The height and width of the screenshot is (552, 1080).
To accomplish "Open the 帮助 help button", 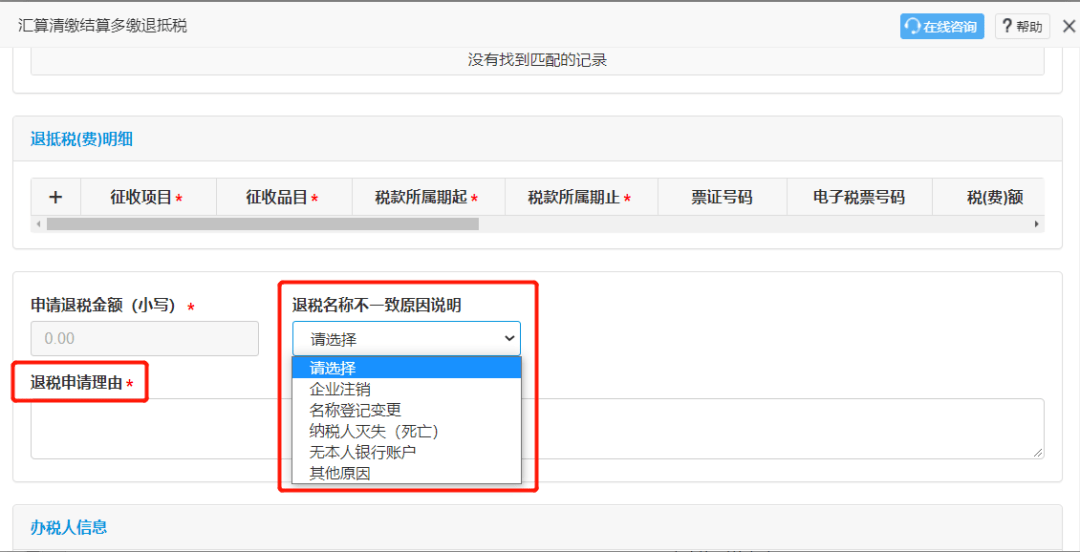I will point(1021,27).
